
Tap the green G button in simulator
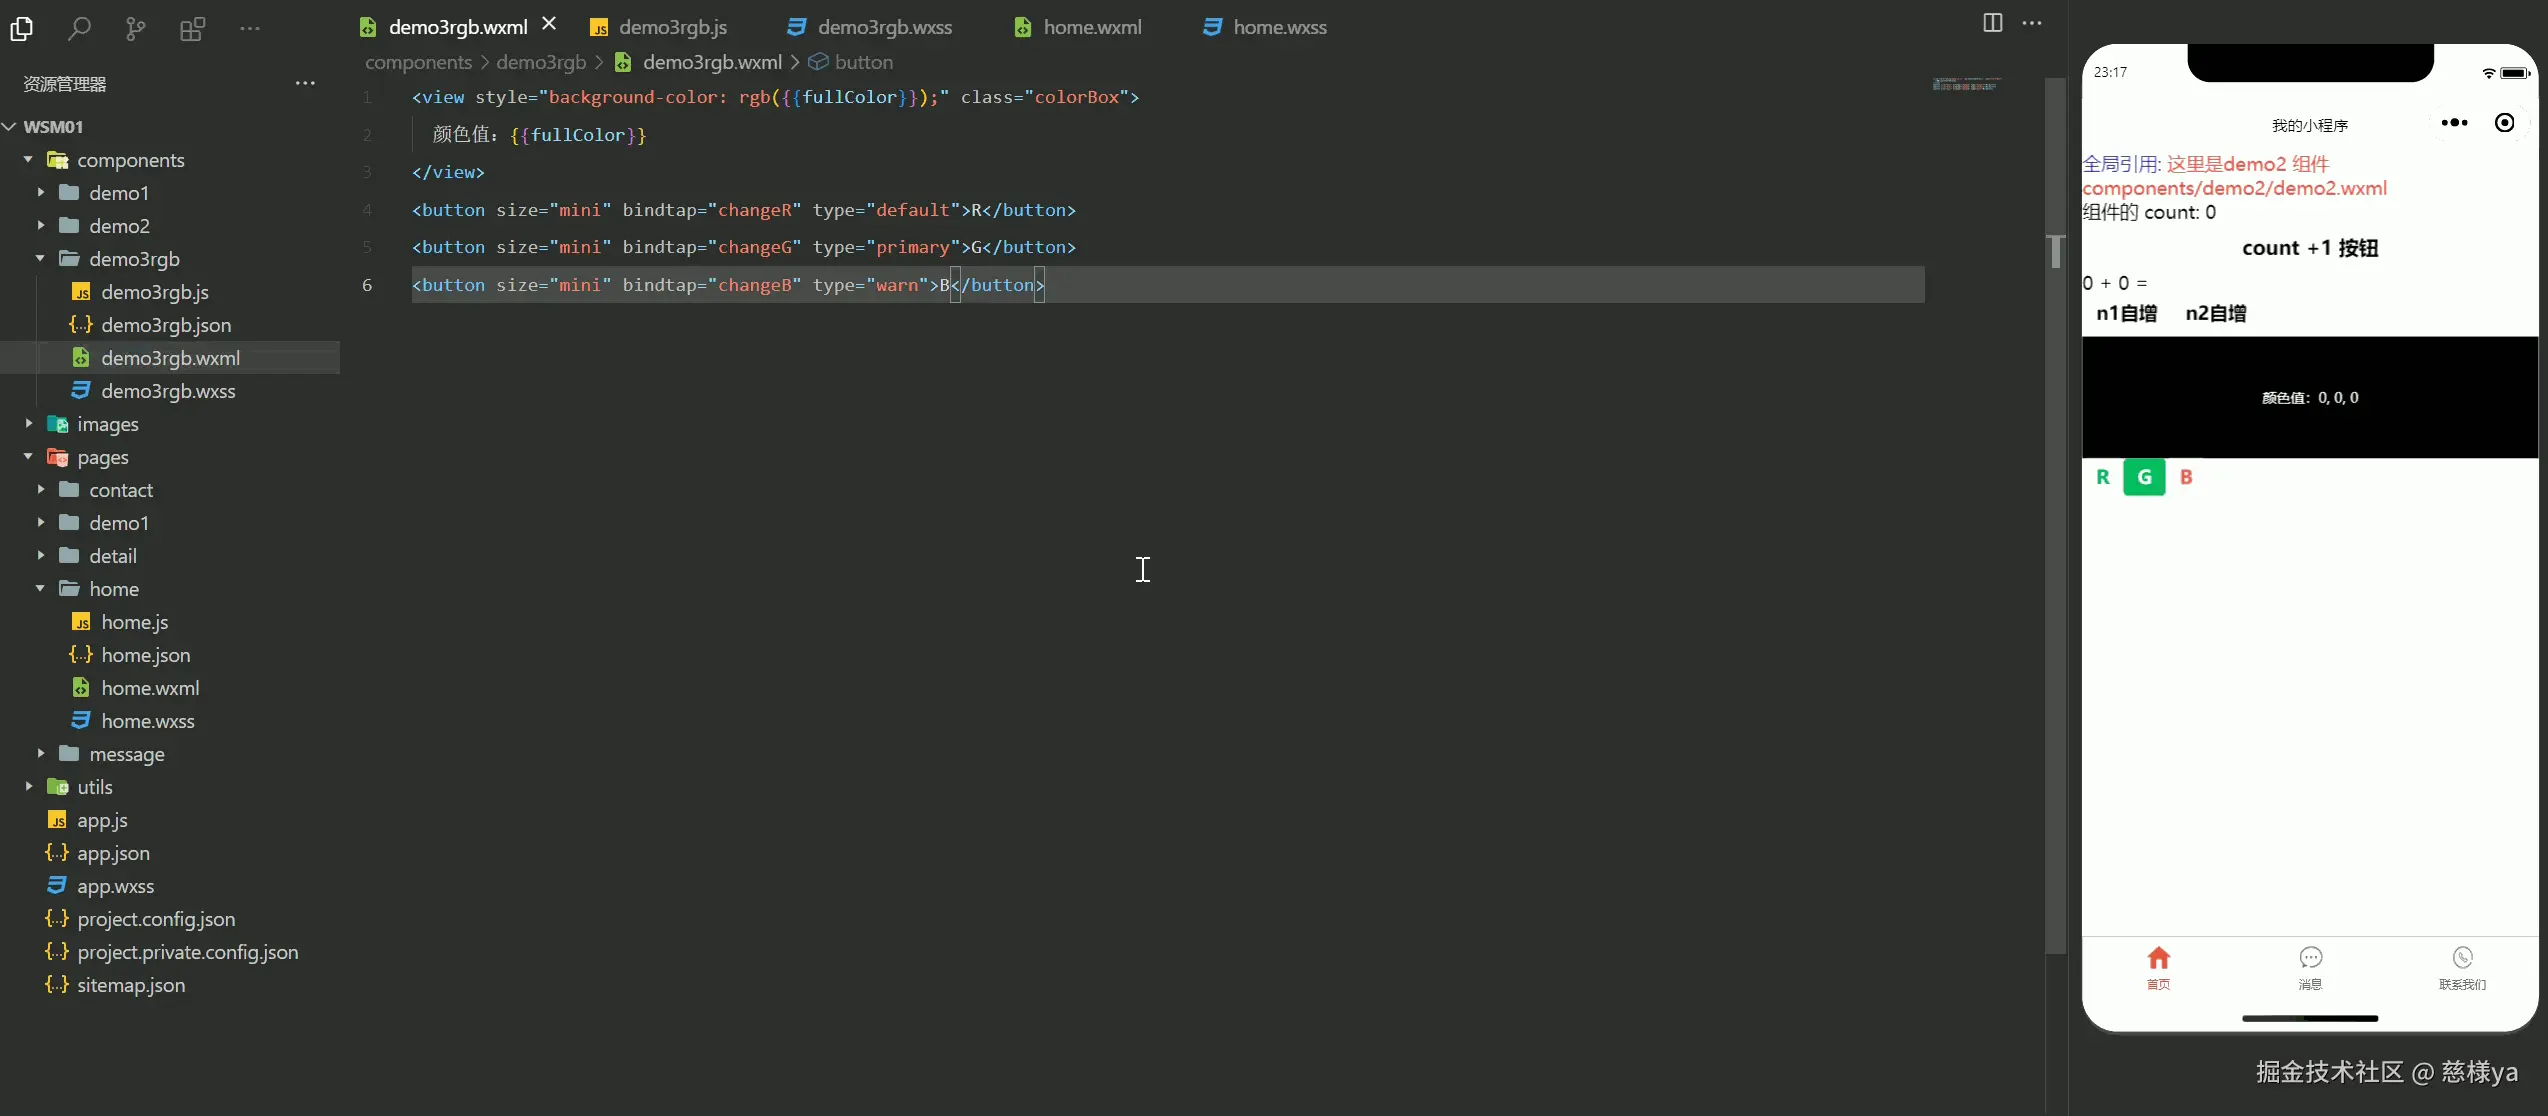[2144, 477]
